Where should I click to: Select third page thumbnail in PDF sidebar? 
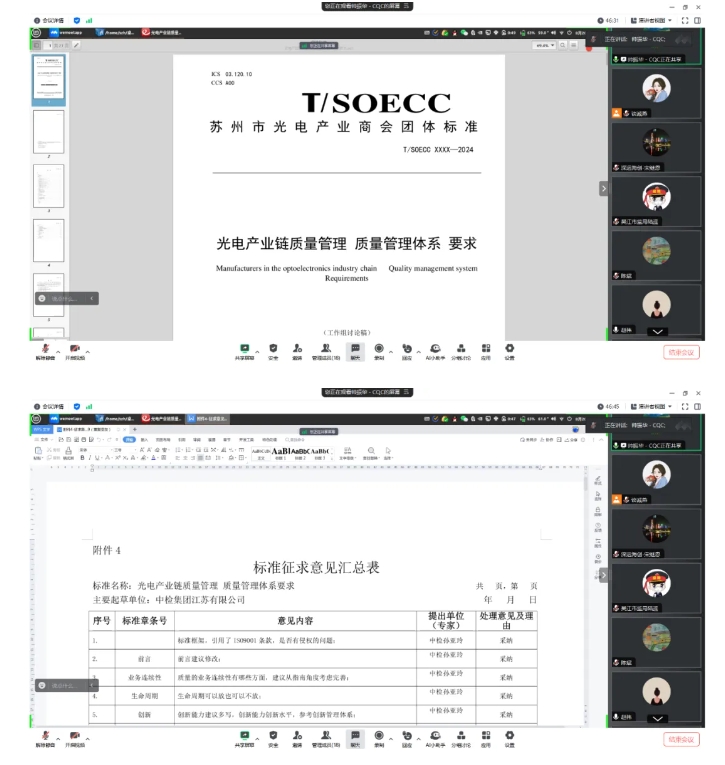click(x=48, y=186)
